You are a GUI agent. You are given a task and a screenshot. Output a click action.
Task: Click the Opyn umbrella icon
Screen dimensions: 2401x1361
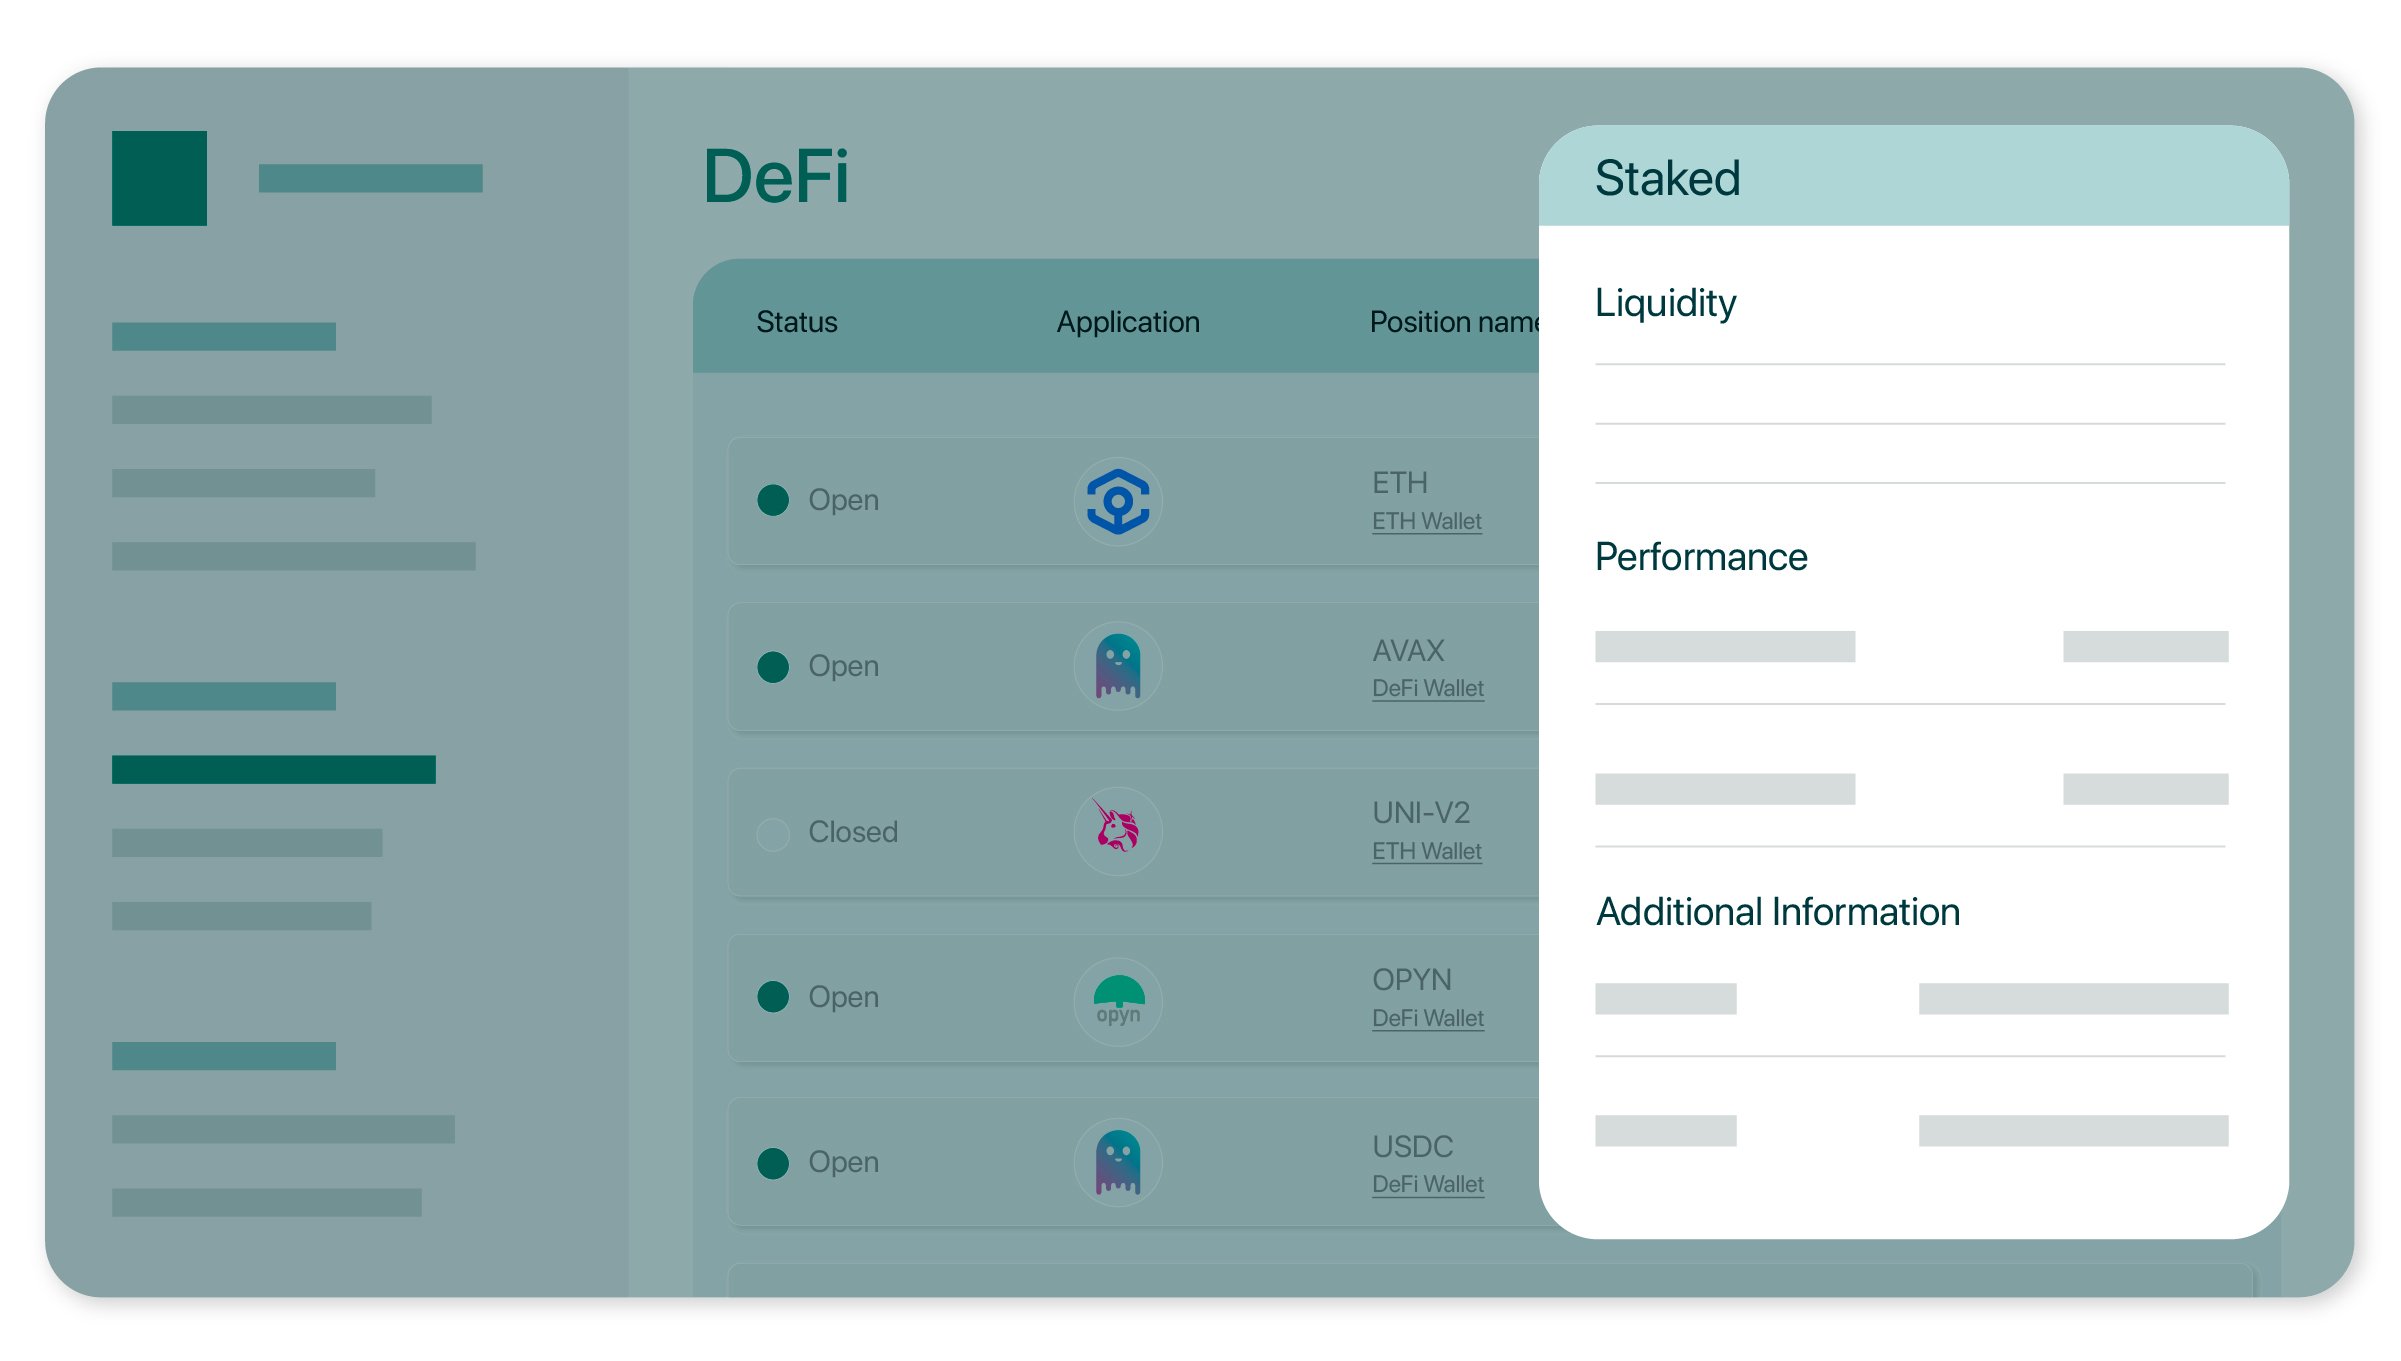1117,999
